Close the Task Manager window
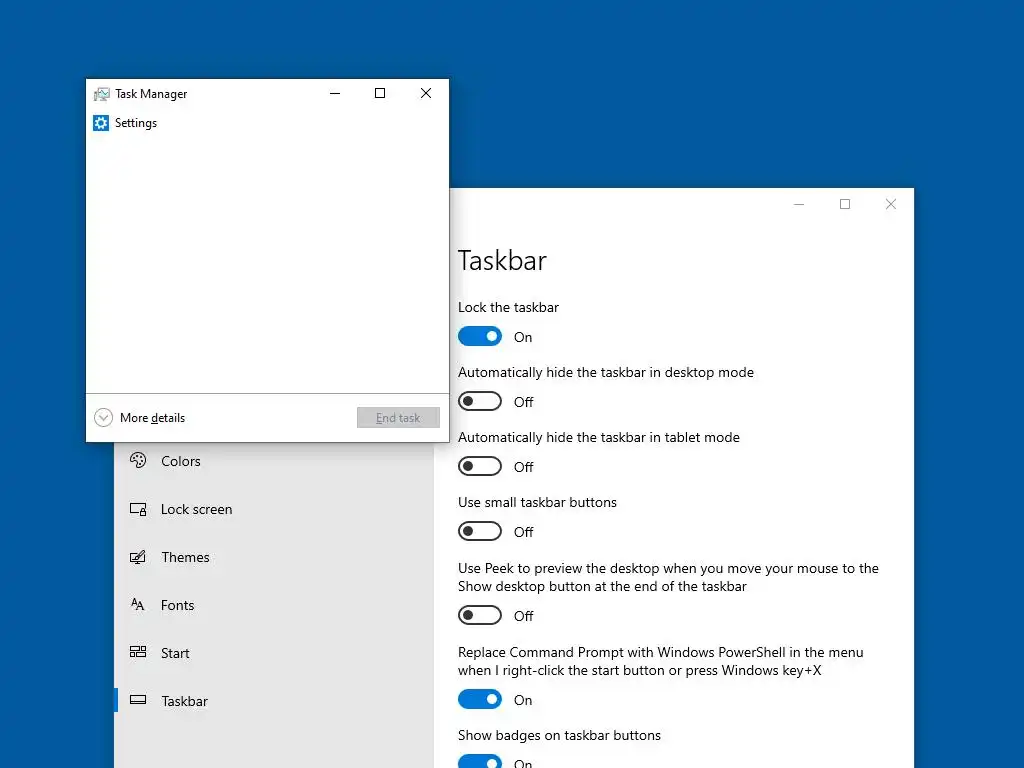This screenshot has width=1024, height=768. pyautogui.click(x=426, y=93)
